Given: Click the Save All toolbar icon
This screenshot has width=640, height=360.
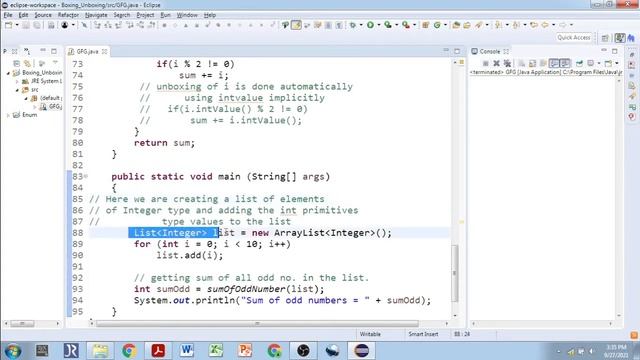Looking at the screenshot, I should [37, 25].
